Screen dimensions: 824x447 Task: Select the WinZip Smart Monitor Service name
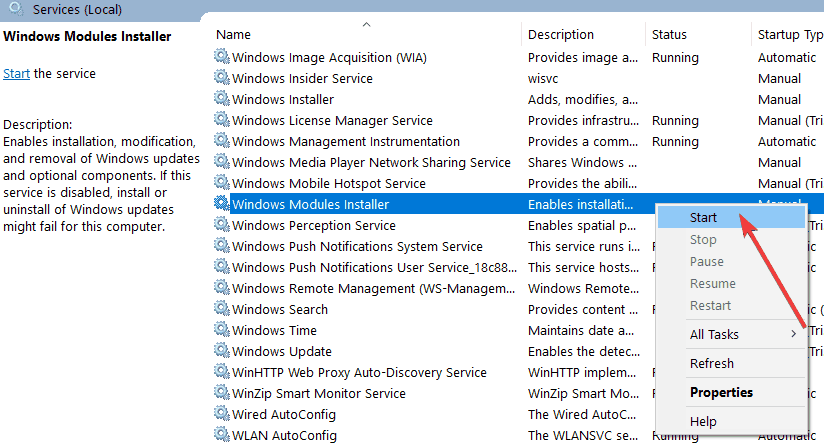[x=318, y=393]
